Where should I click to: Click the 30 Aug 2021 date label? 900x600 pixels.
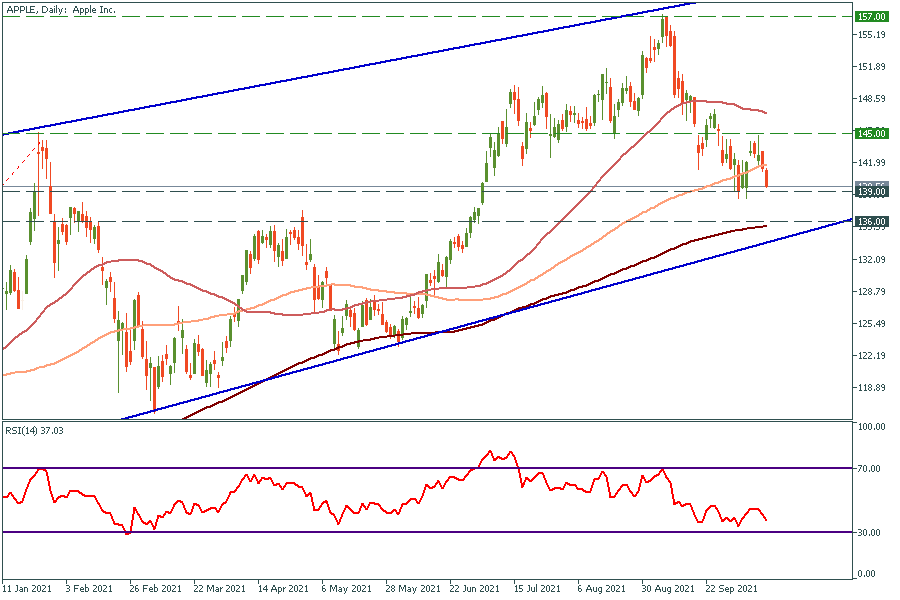coord(668,589)
